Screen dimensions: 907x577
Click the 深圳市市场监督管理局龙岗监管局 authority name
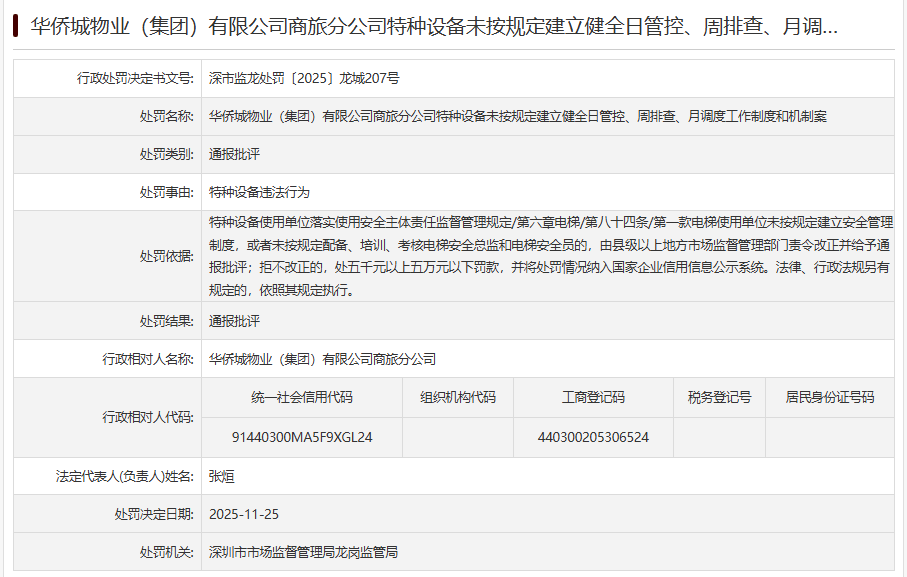(x=303, y=552)
